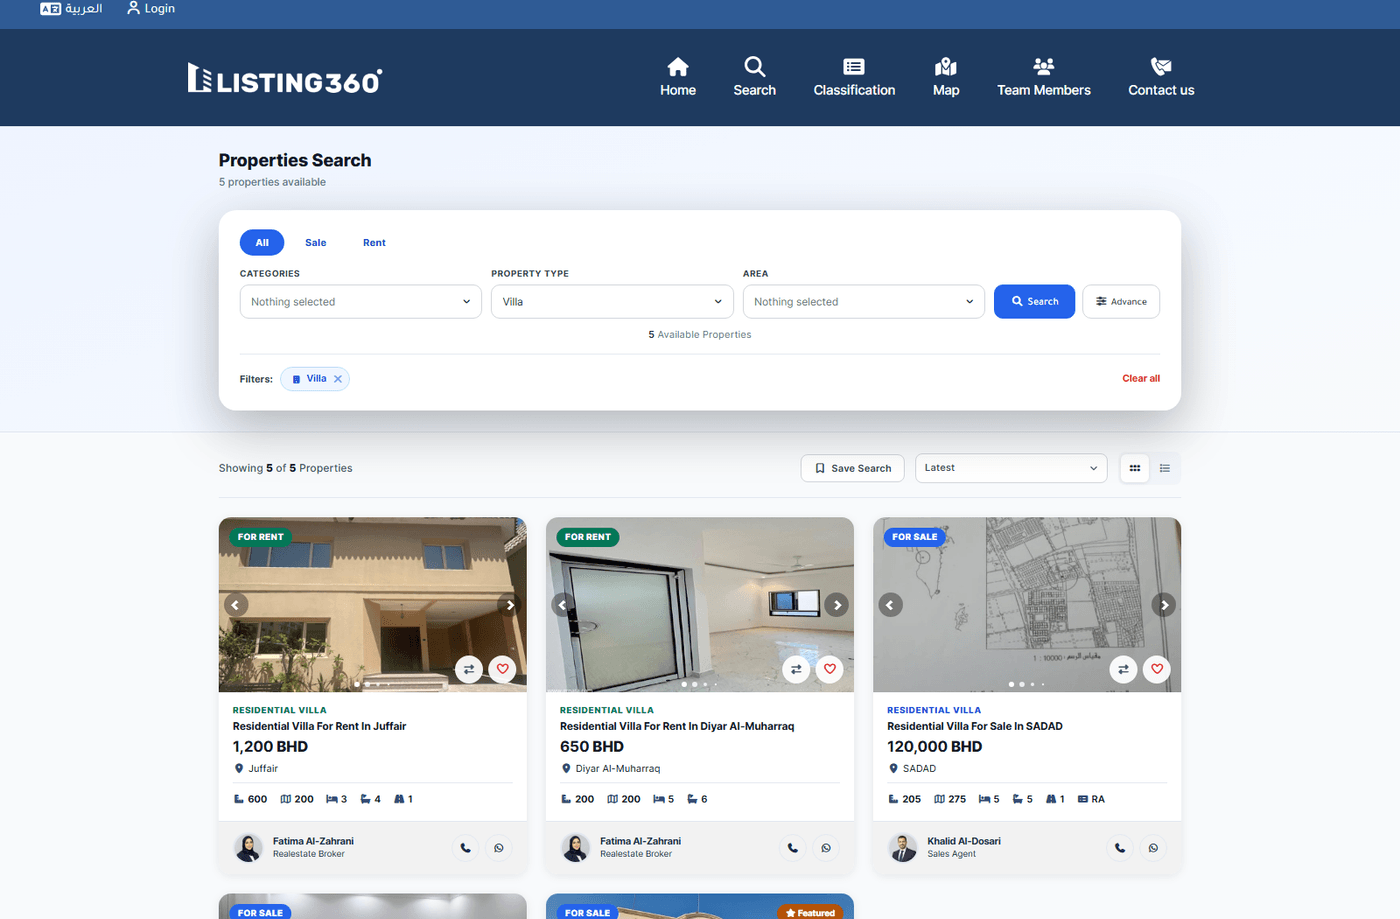The height and width of the screenshot is (919, 1400).
Task: Click the Featured badge
Action: point(811,912)
